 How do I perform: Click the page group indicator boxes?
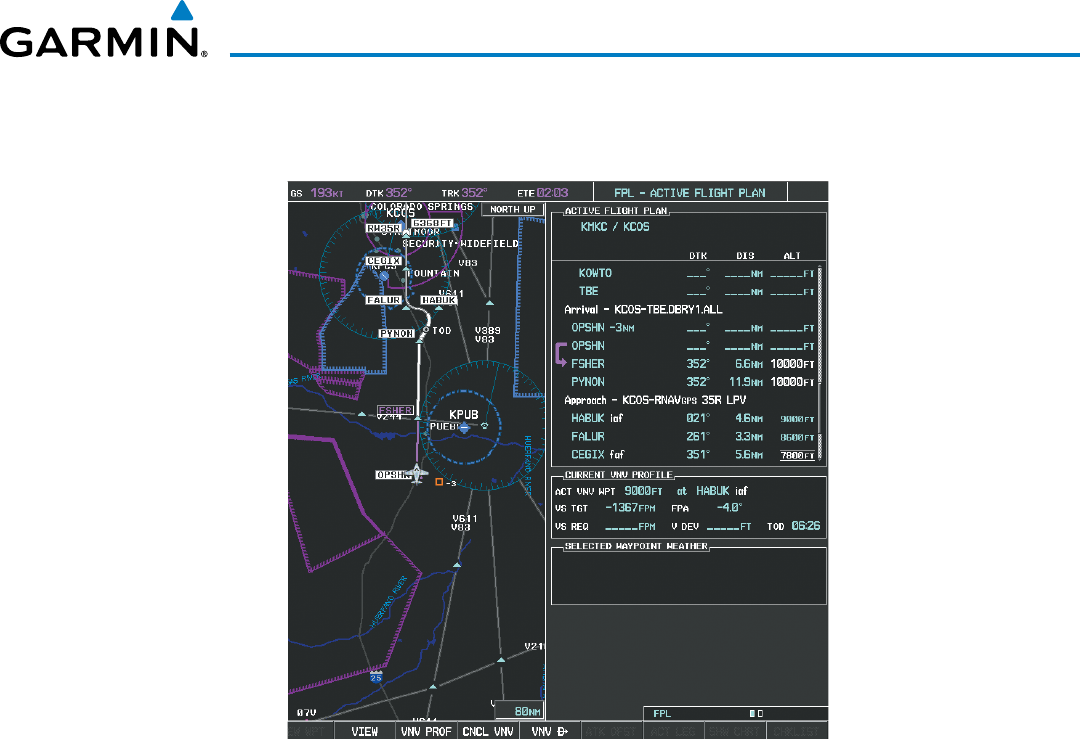pyautogui.click(x=756, y=714)
